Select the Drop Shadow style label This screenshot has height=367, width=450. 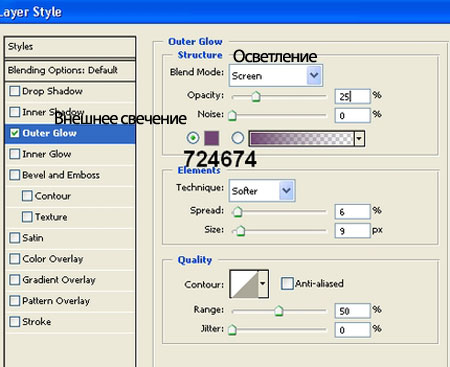point(52,91)
